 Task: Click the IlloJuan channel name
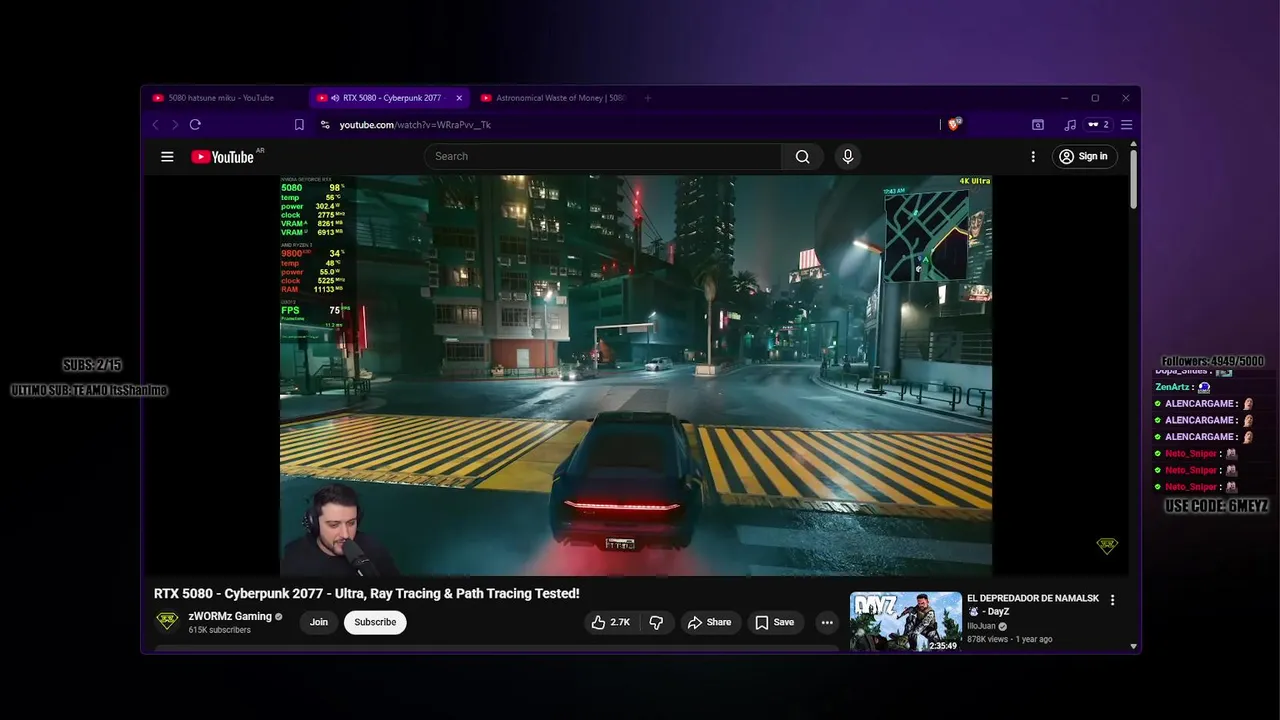pyautogui.click(x=981, y=626)
